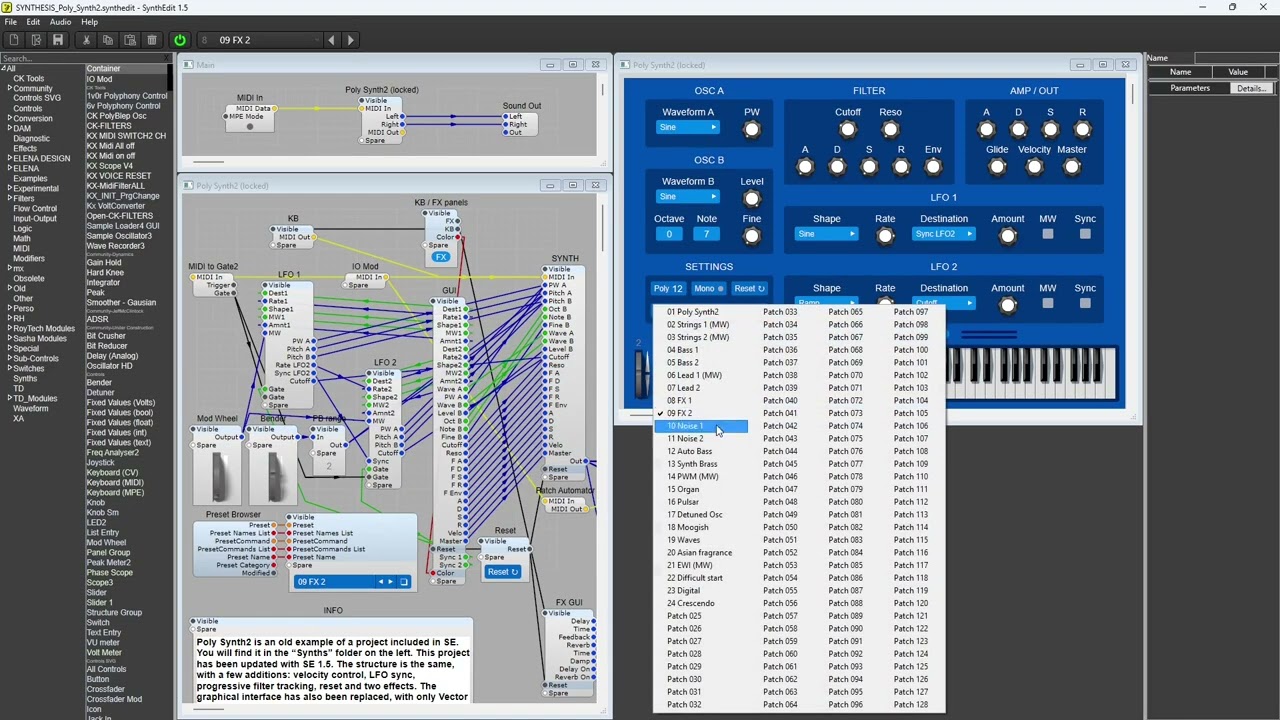The width and height of the screenshot is (1280, 720).
Task: Click the LFO 2 Amount knob
Action: click(x=1007, y=305)
